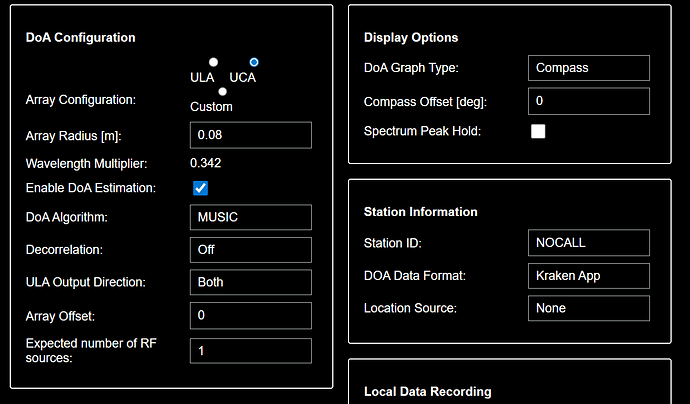Focus the Expected number of RF sources field
Image resolution: width=690 pixels, height=404 pixels.
tap(250, 351)
